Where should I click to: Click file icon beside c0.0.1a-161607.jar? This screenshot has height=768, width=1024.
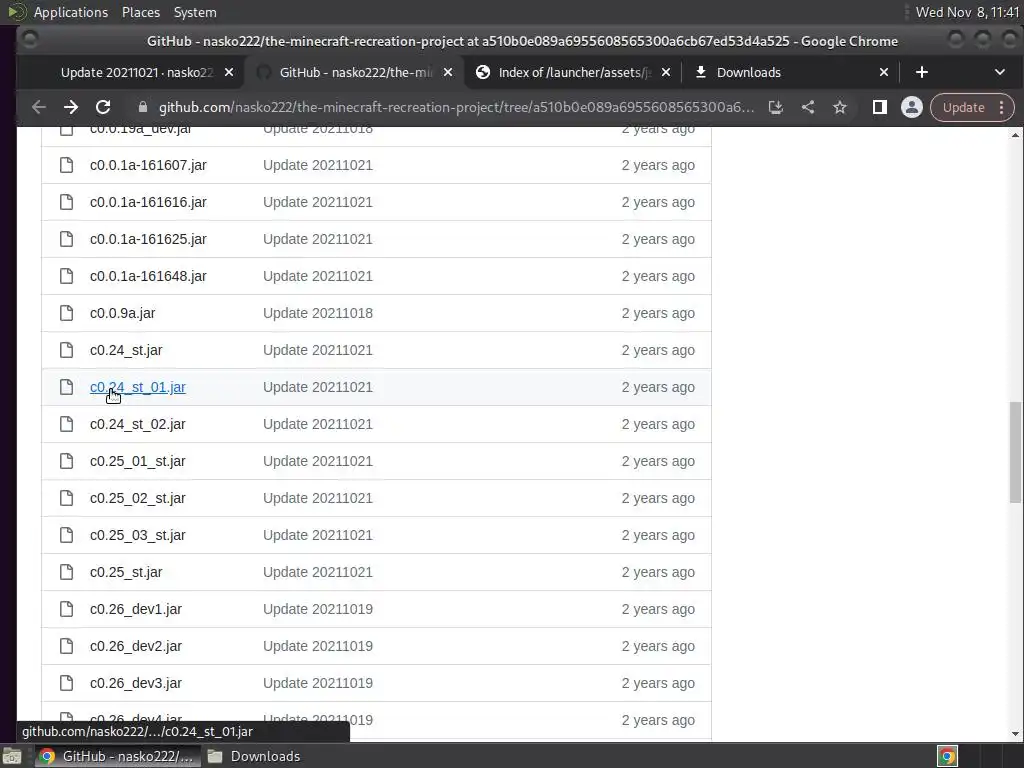pyautogui.click(x=67, y=165)
